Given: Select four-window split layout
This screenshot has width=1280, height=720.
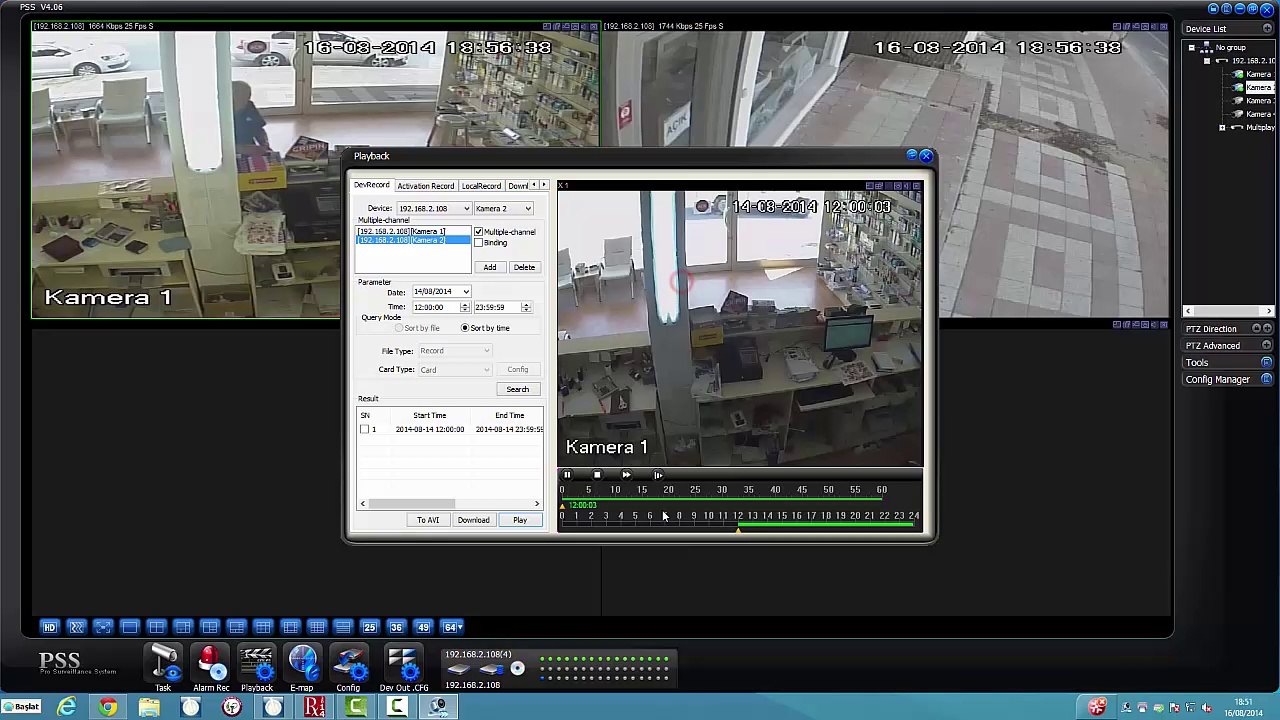Looking at the screenshot, I should point(156,627).
